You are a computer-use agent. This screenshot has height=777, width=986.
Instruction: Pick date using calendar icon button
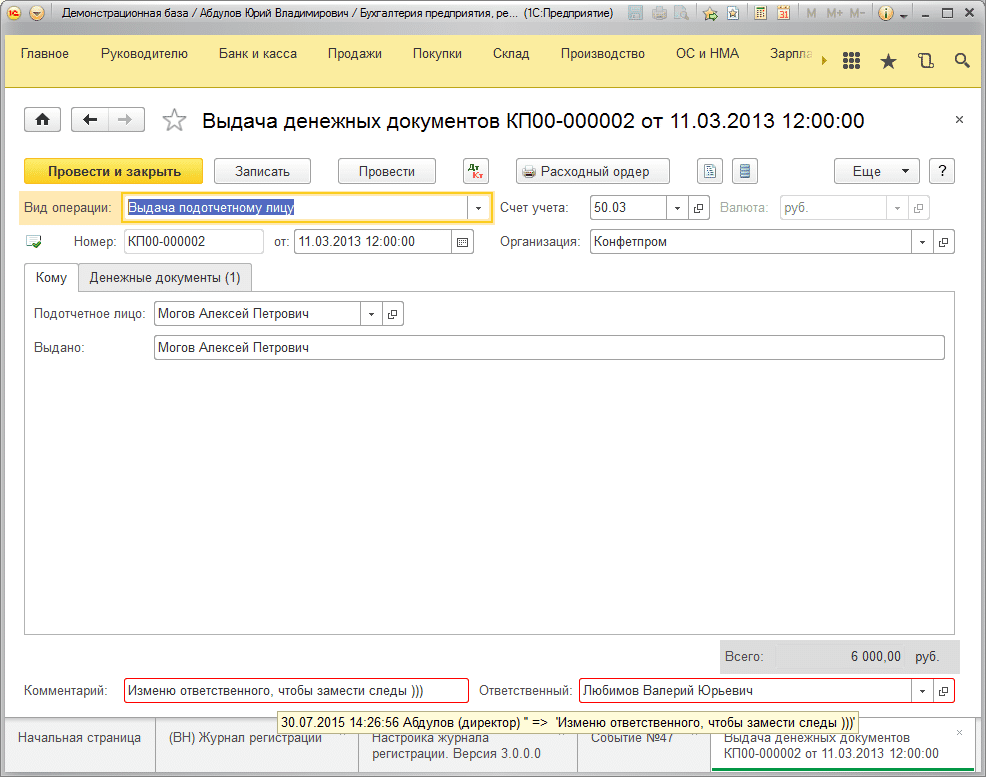(x=461, y=241)
